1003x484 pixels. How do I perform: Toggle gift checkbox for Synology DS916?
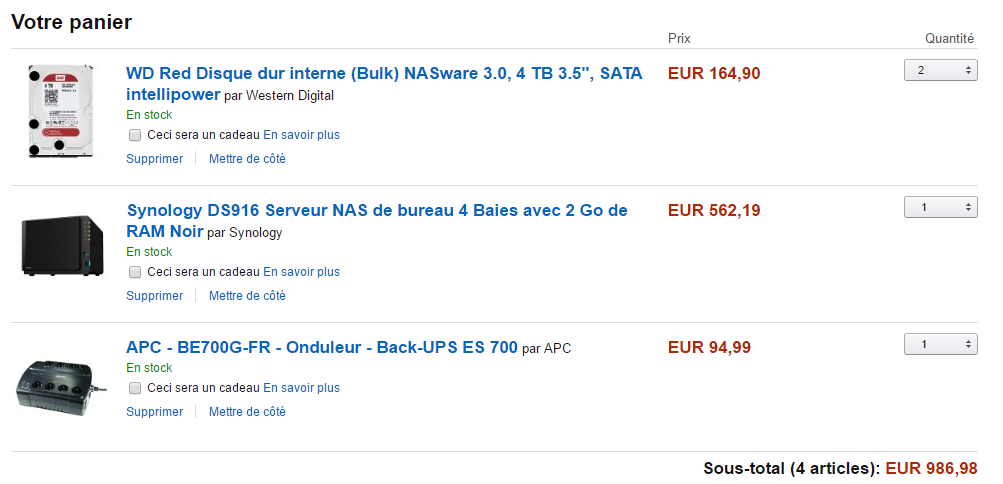[x=135, y=272]
